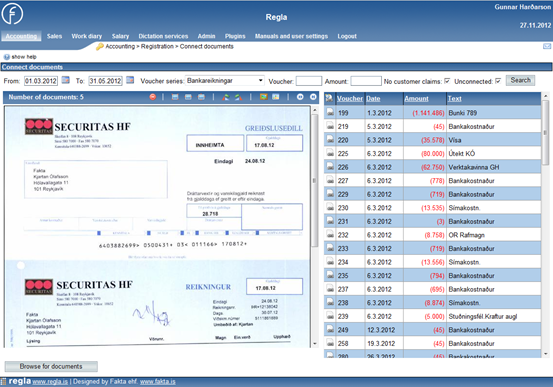
Task: Open the From date calendar picker
Action: point(66,80)
